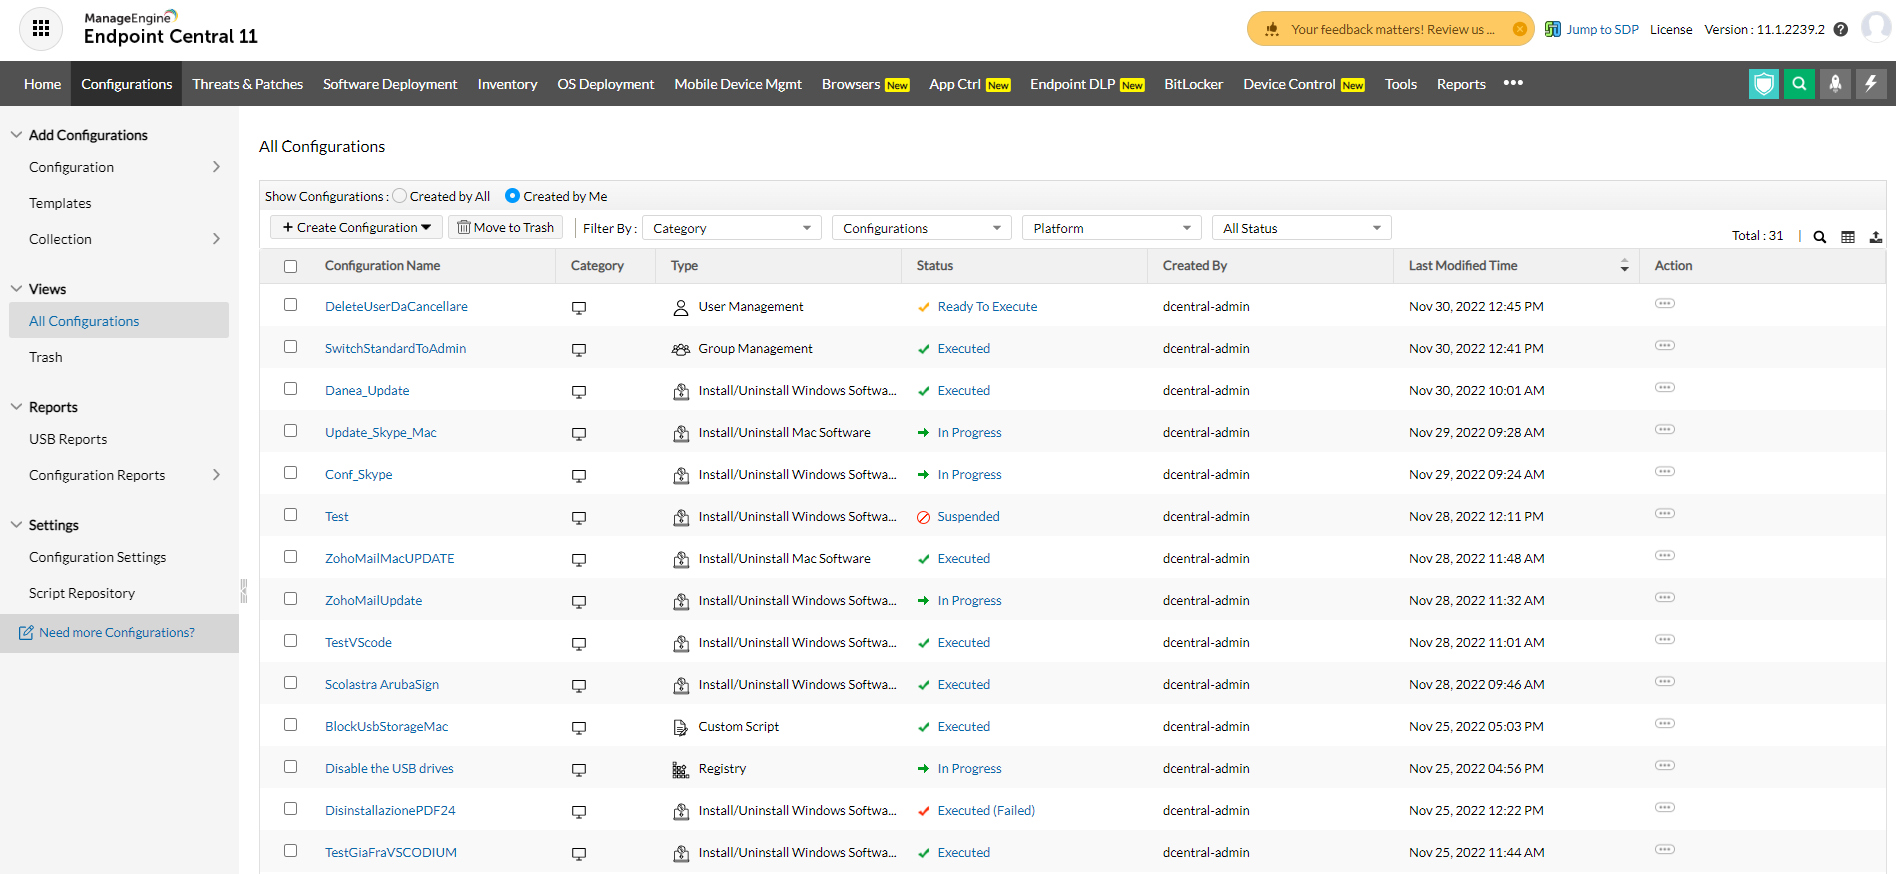Collapse the Add Configurations section

pos(17,135)
